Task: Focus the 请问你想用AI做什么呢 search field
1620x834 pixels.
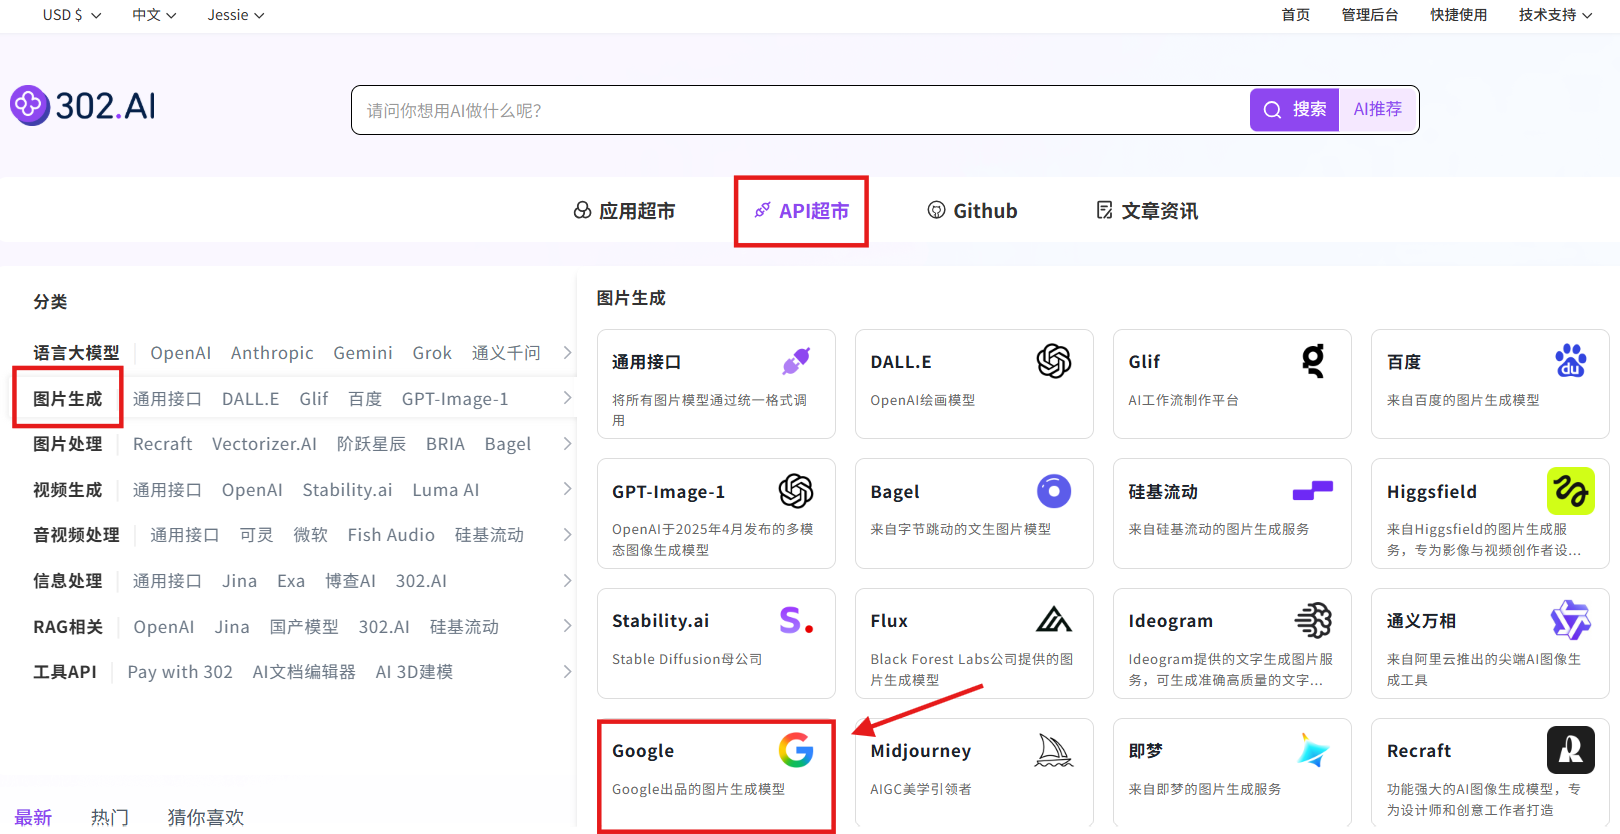Action: 800,110
